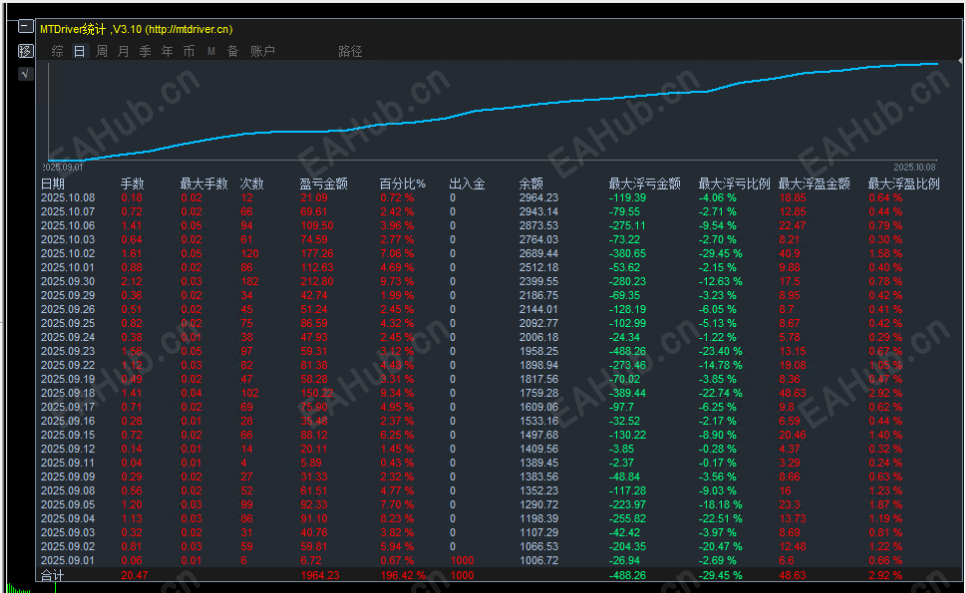Click the 1000 deposit in 2025.09.01 row

click(x=462, y=560)
